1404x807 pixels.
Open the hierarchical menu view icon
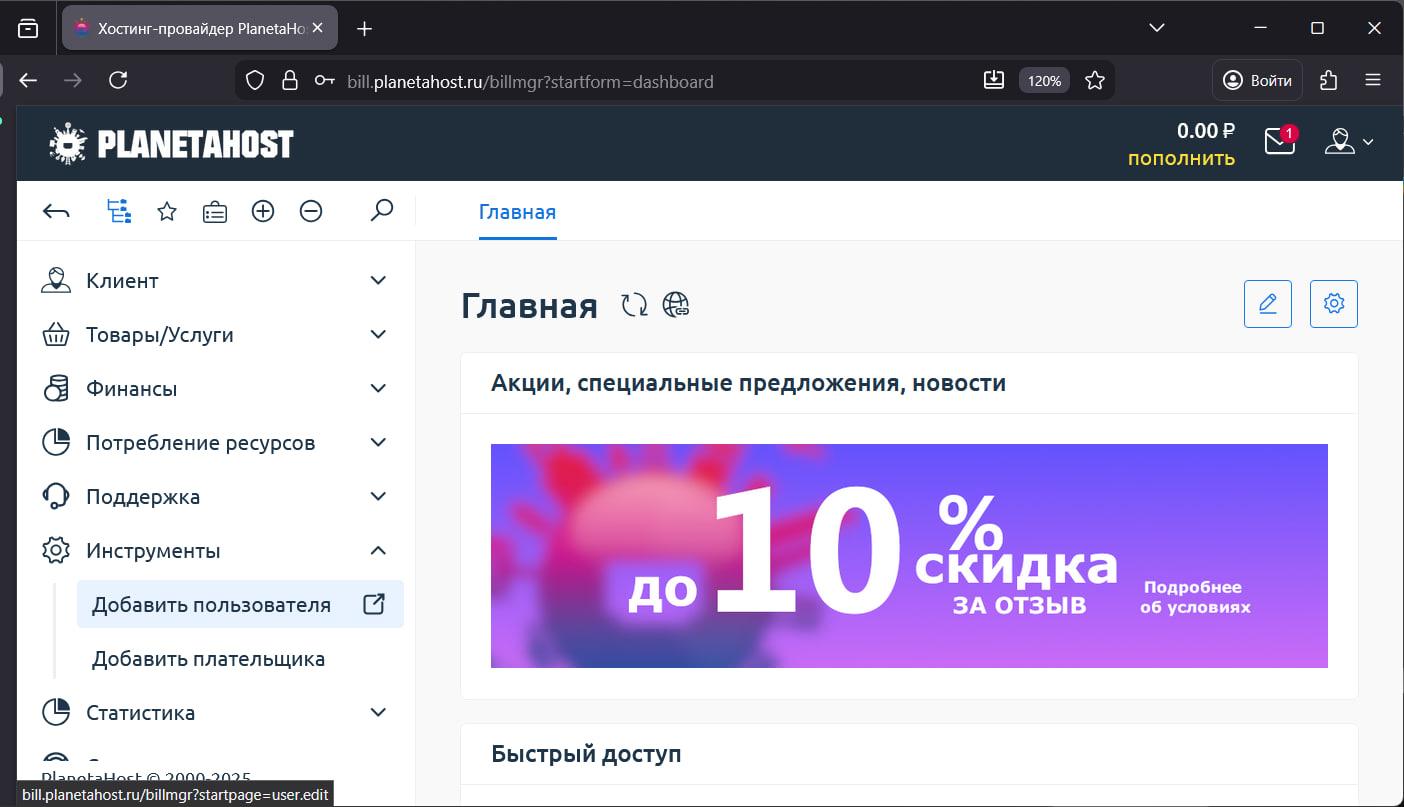click(x=119, y=211)
